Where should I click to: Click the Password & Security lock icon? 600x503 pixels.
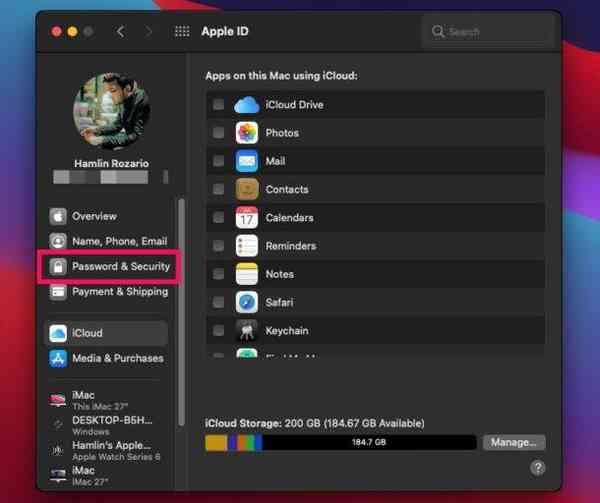click(58, 267)
